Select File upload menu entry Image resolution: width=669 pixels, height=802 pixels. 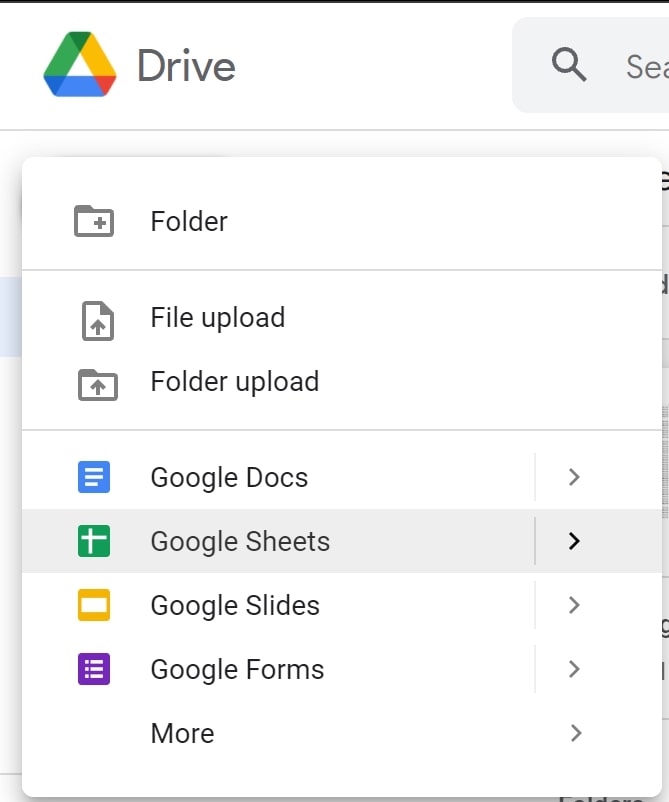pyautogui.click(x=342, y=318)
